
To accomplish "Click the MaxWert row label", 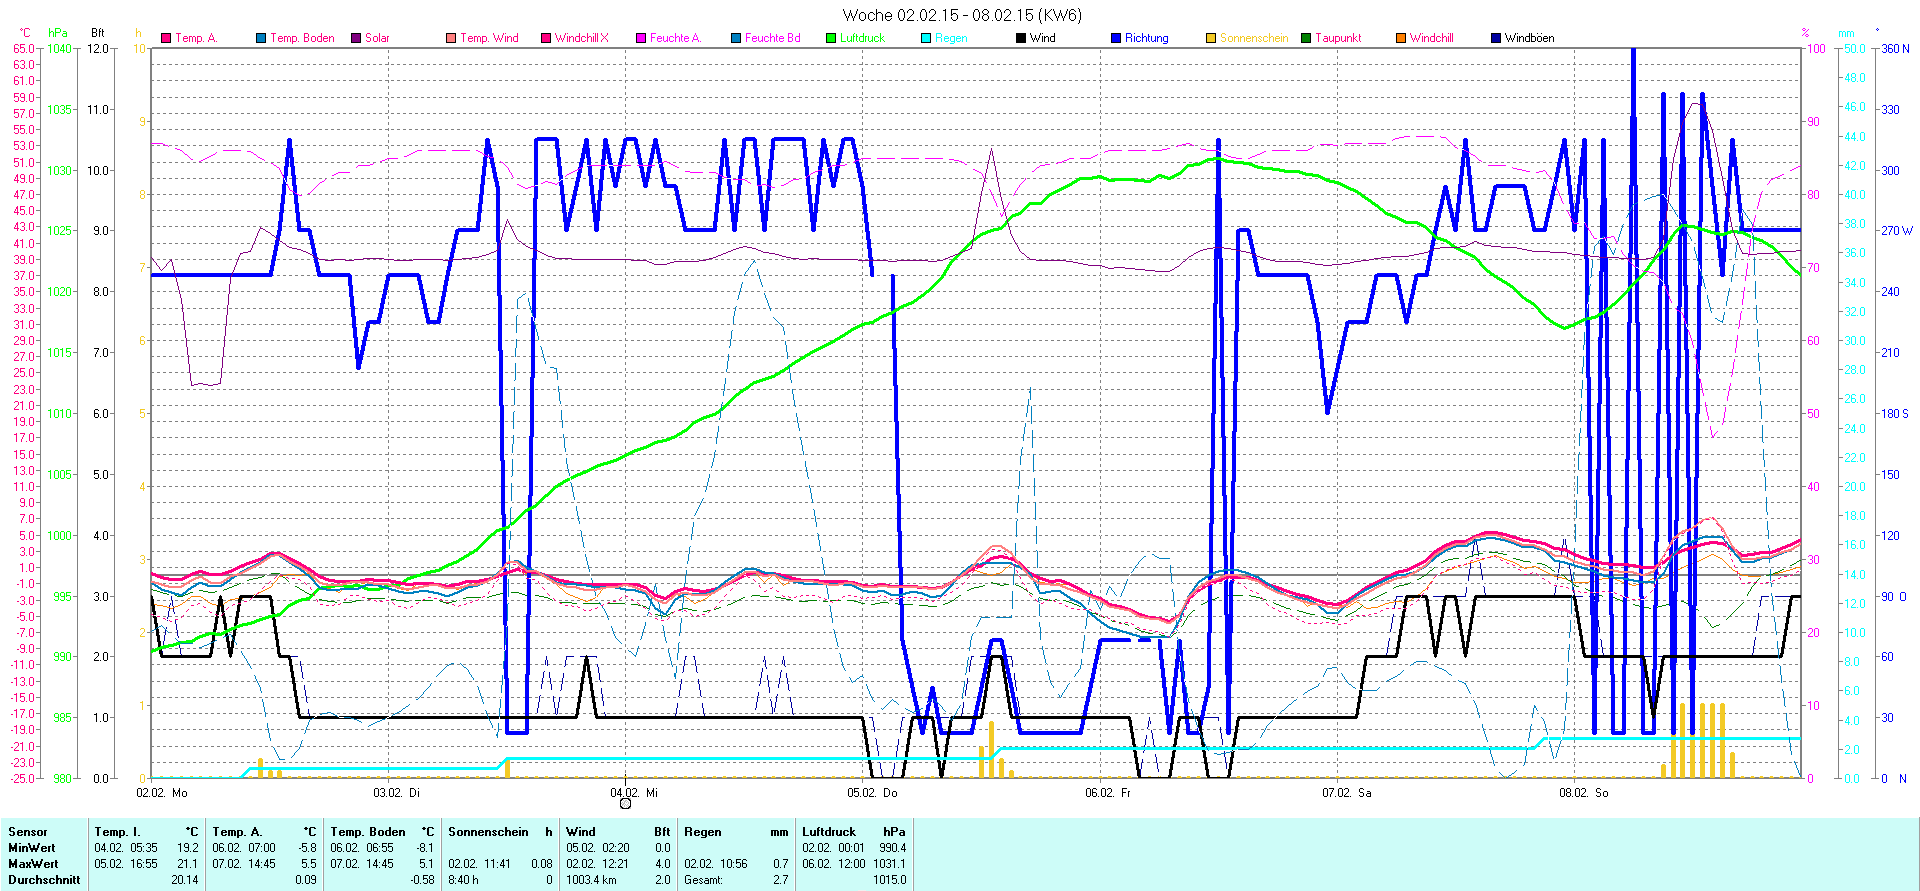I will [x=33, y=864].
